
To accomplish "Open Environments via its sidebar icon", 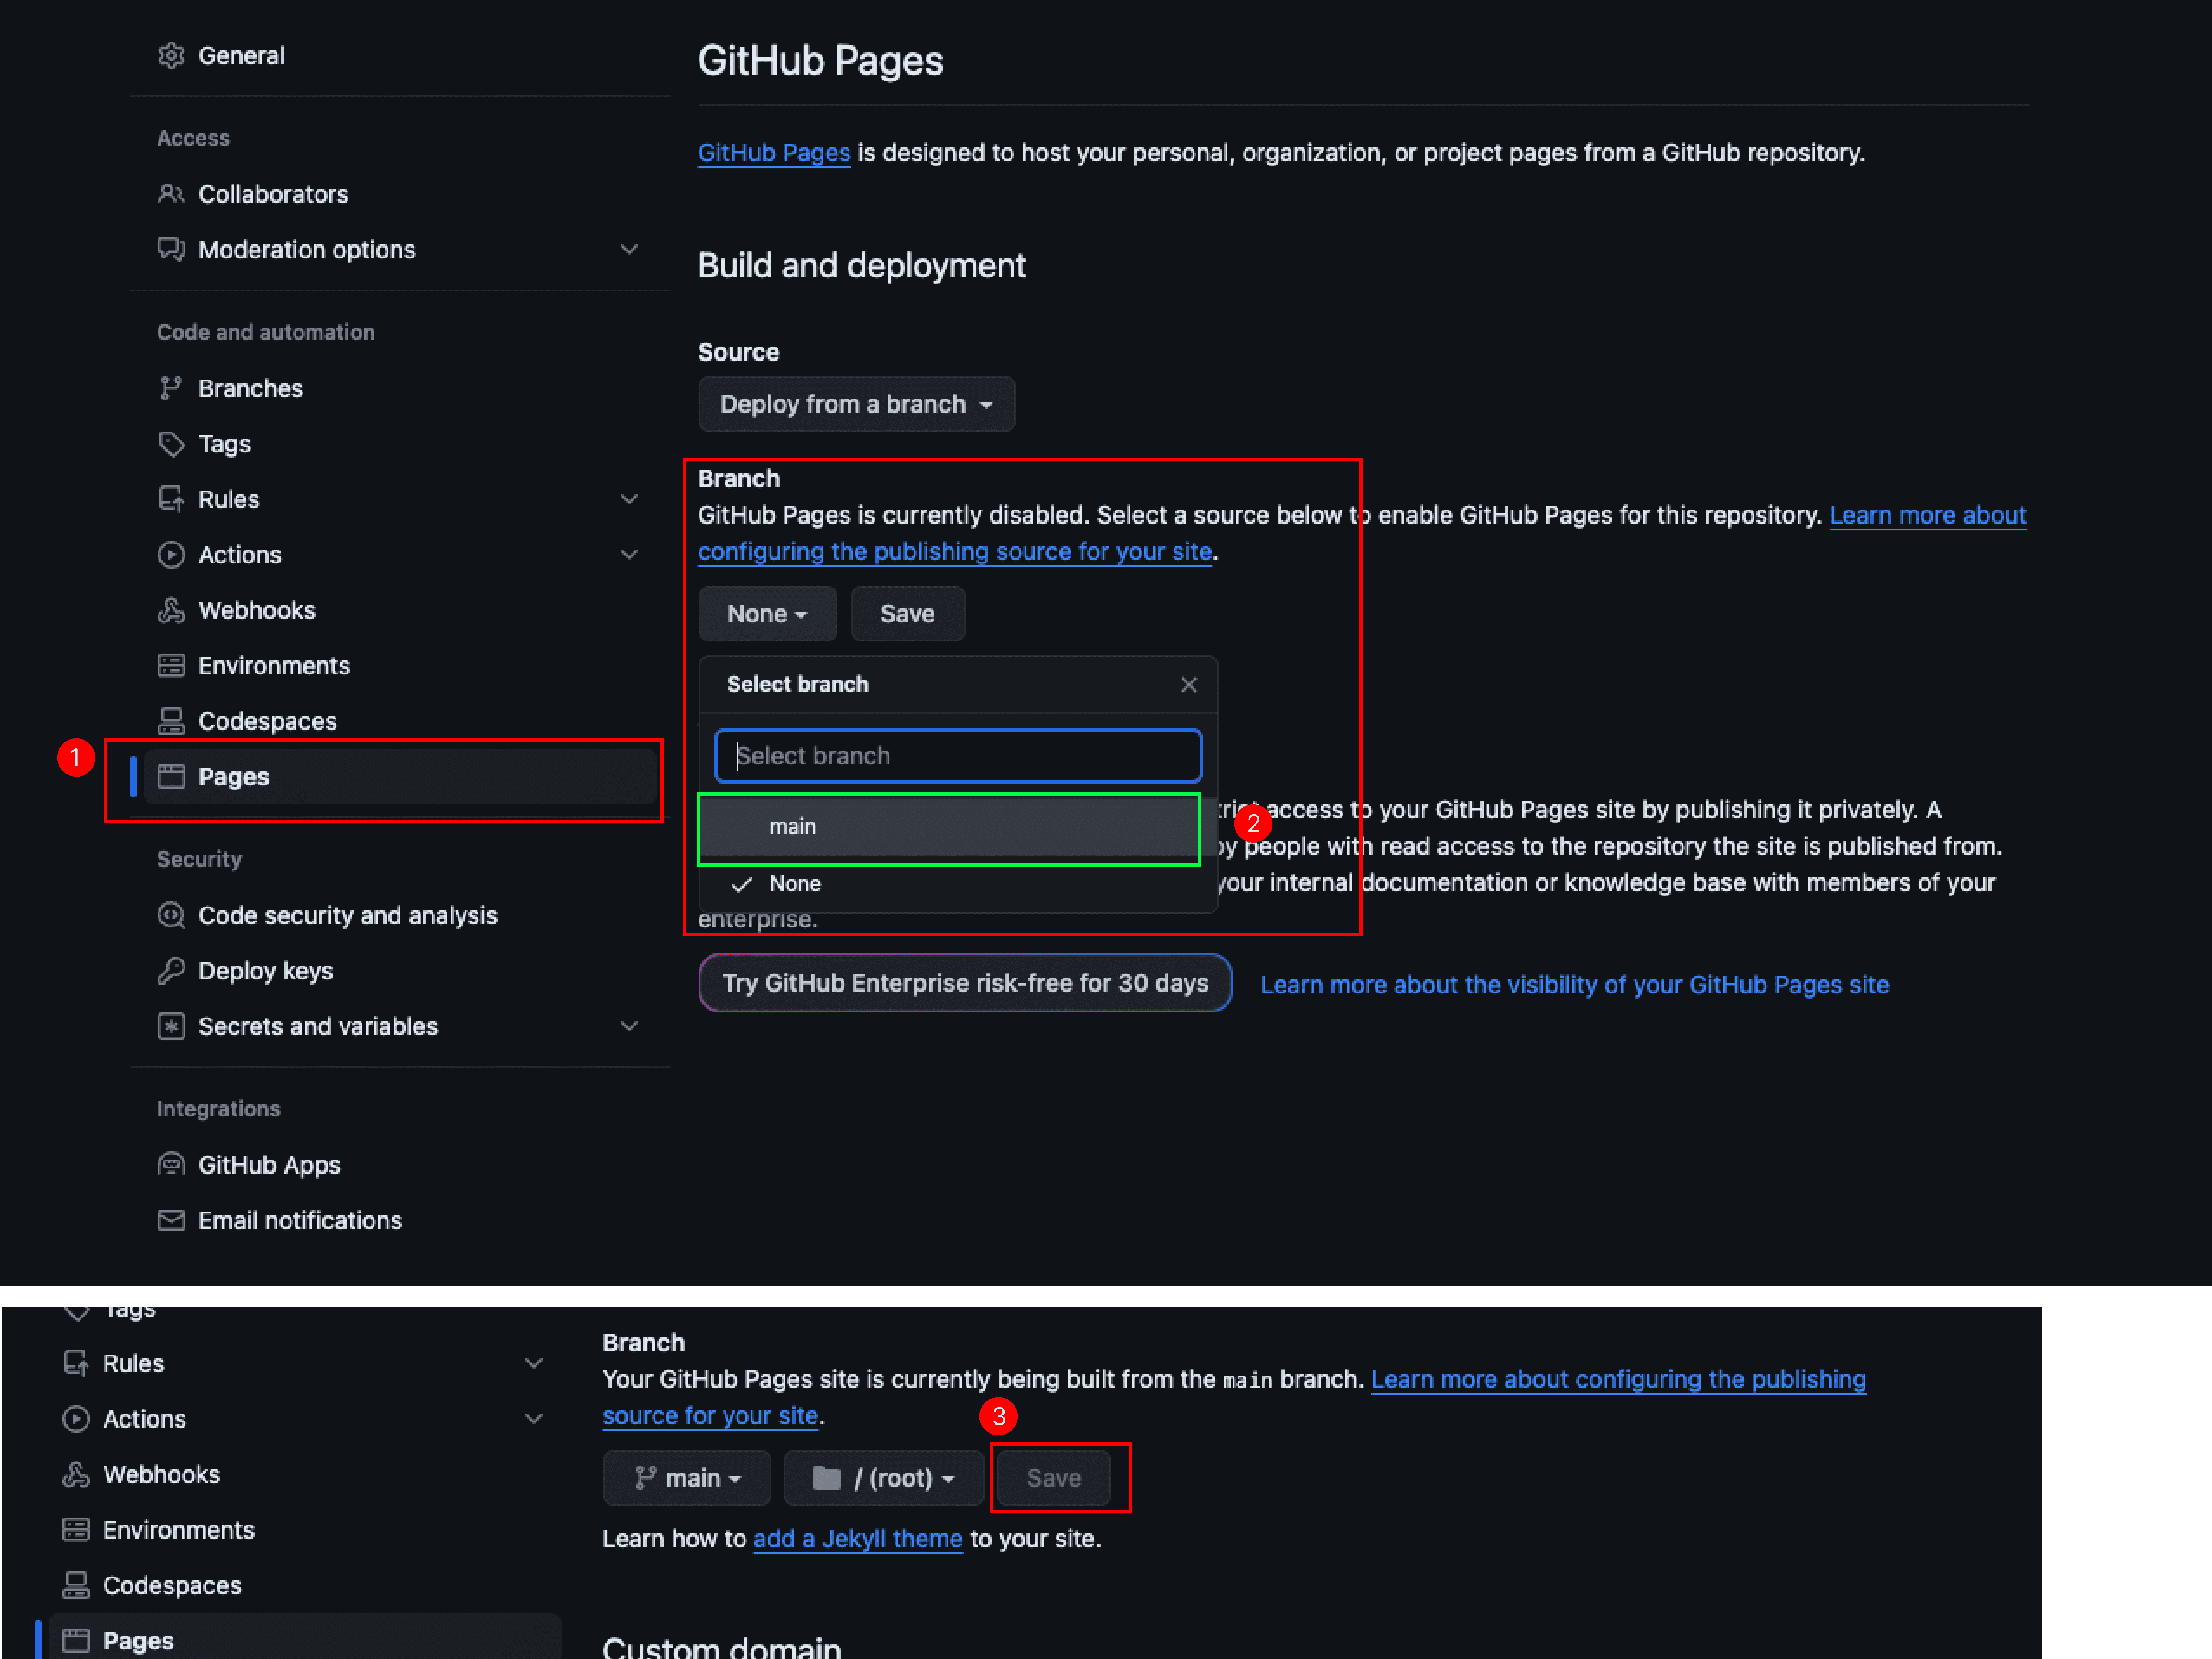I will pos(171,665).
